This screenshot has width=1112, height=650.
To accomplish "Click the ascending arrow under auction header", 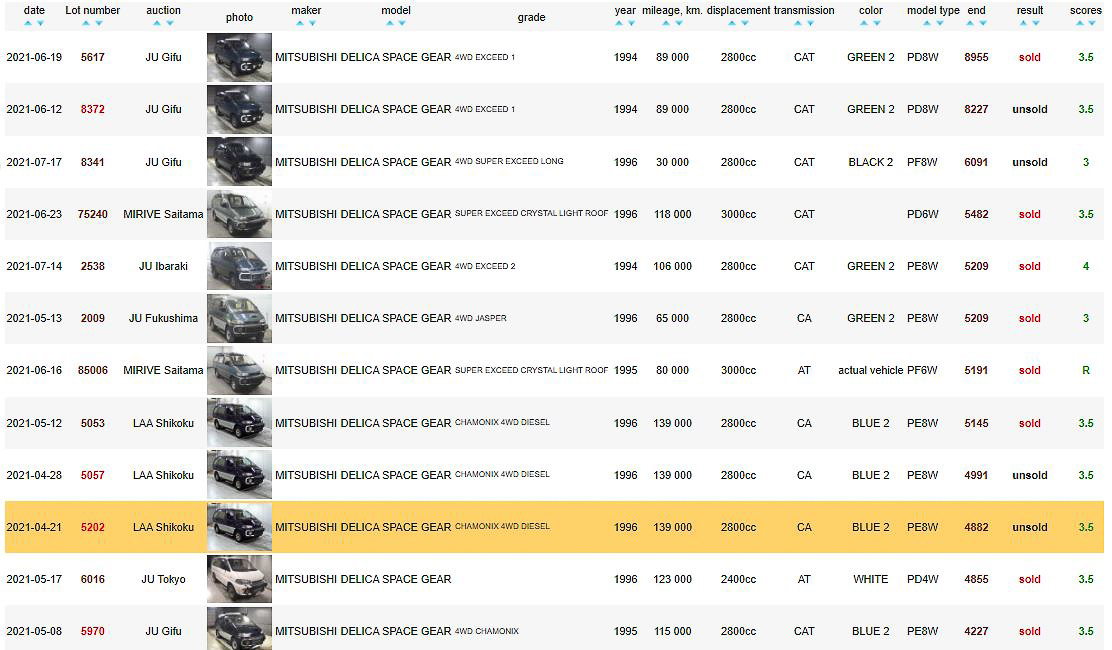I will tap(157, 23).
